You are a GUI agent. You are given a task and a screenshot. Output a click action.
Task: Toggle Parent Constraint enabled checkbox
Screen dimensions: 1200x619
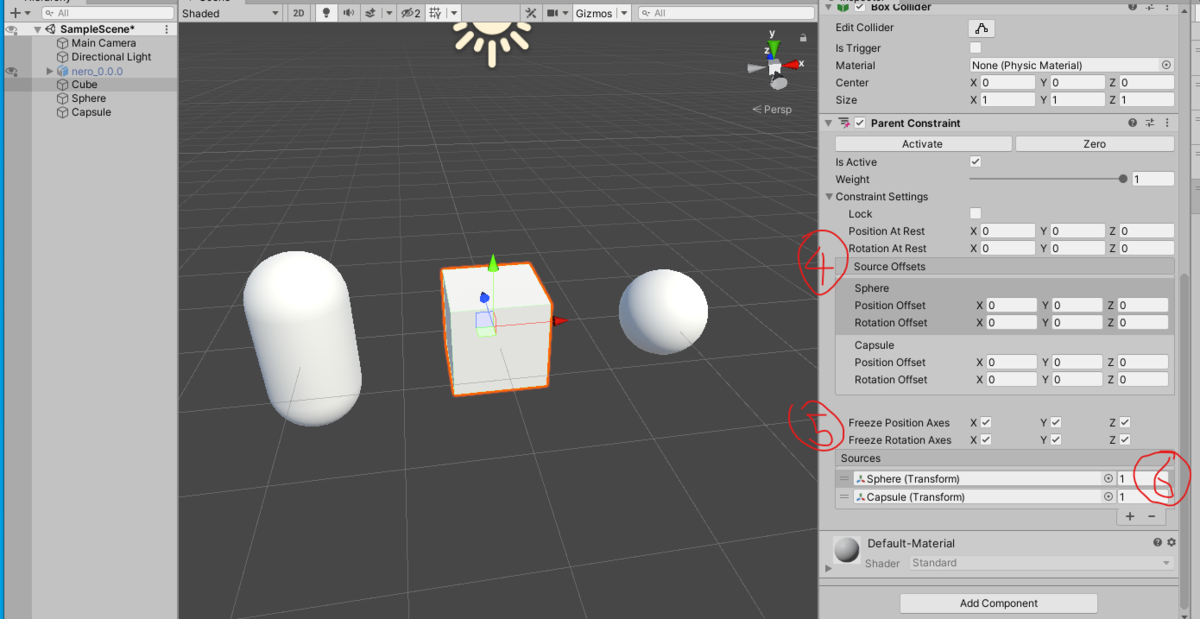[x=860, y=123]
